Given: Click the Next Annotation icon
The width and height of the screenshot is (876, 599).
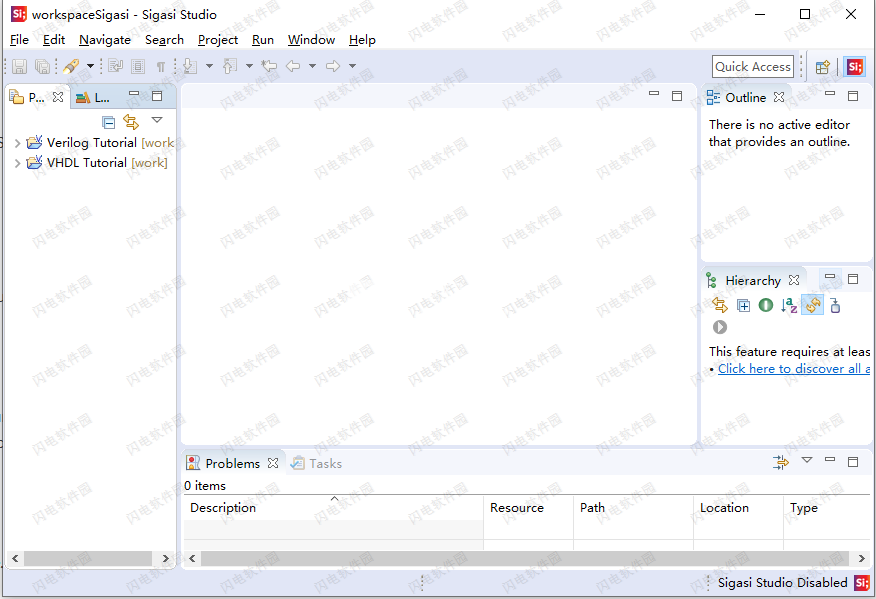Looking at the screenshot, I should [x=190, y=66].
